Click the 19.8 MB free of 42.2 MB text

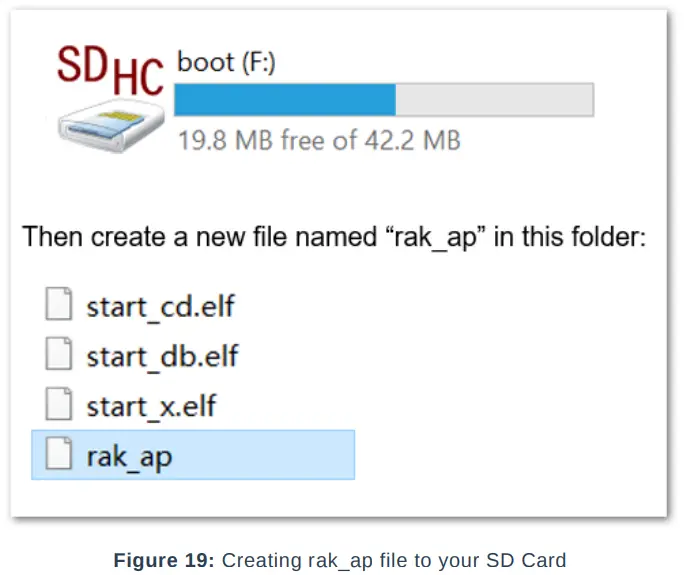click(x=319, y=140)
